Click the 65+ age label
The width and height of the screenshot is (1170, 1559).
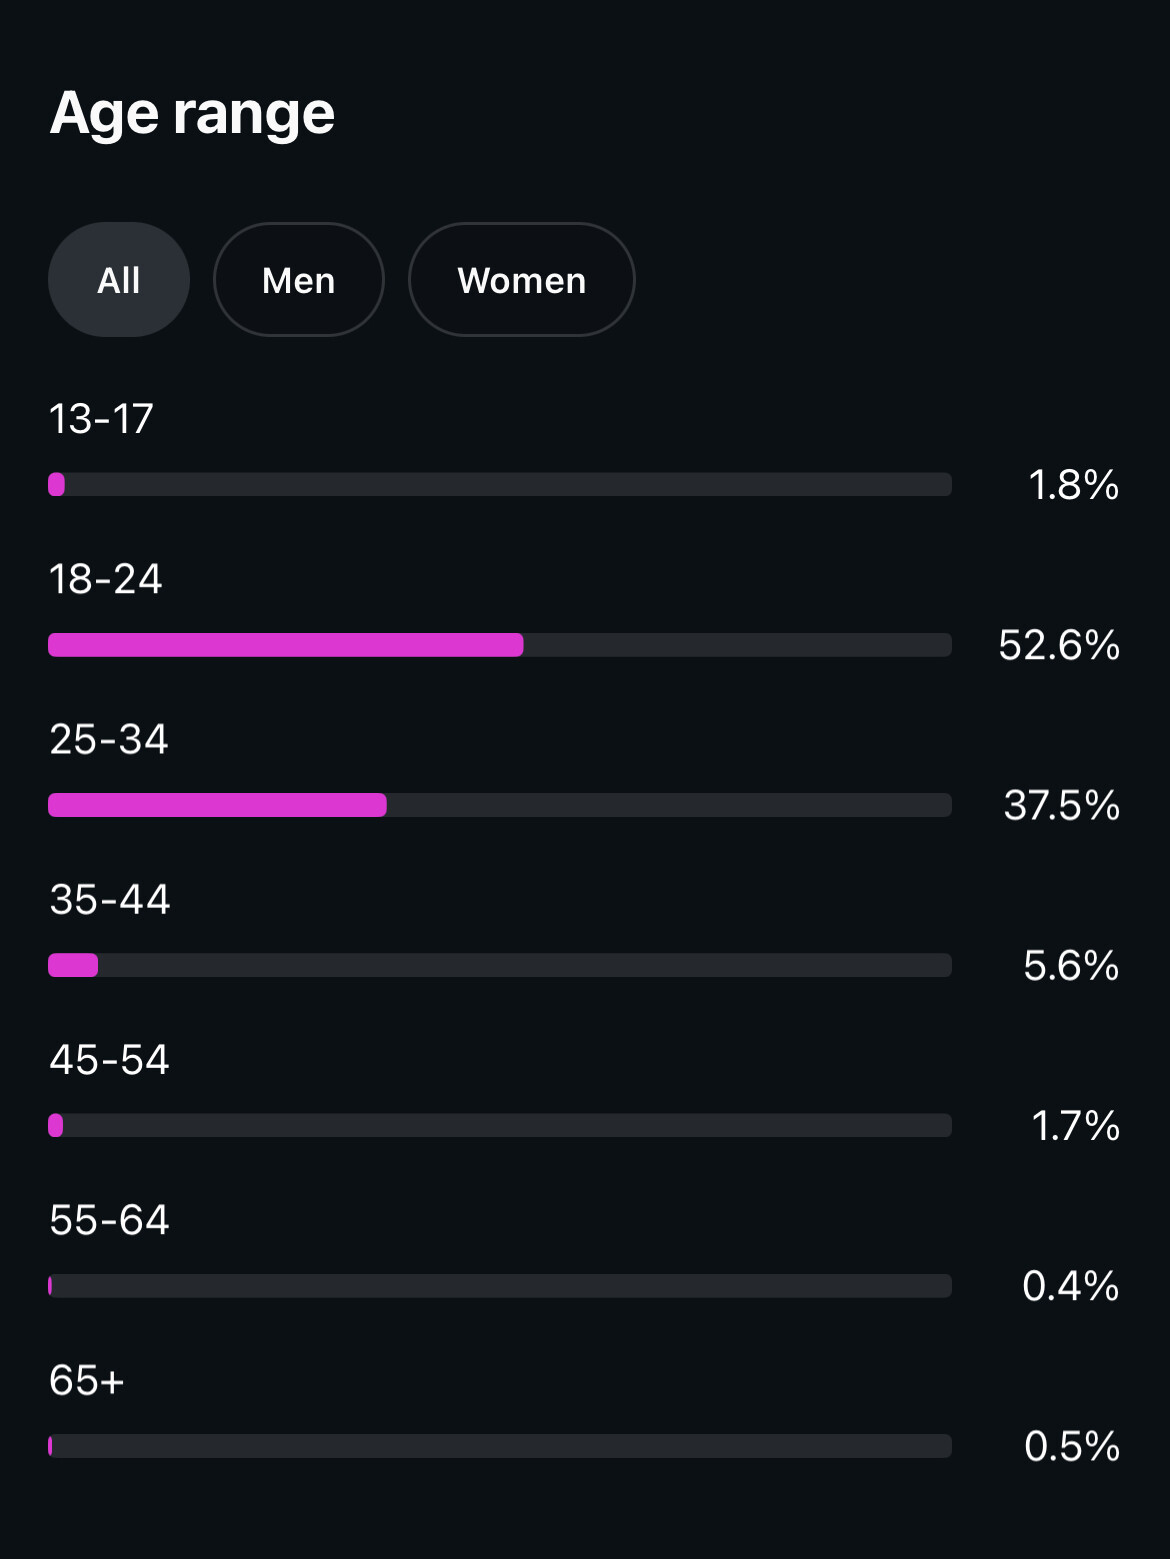[x=87, y=1380]
